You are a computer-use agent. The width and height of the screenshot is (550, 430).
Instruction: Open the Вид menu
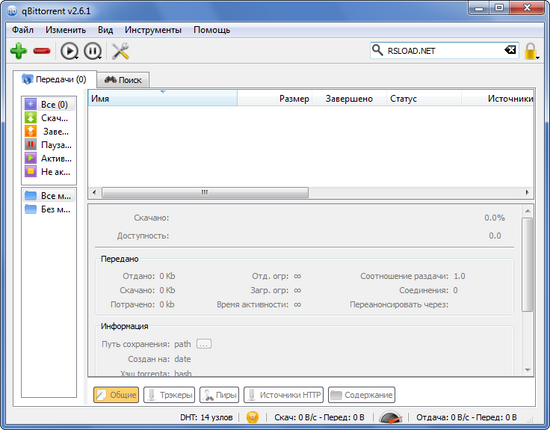coord(105,30)
